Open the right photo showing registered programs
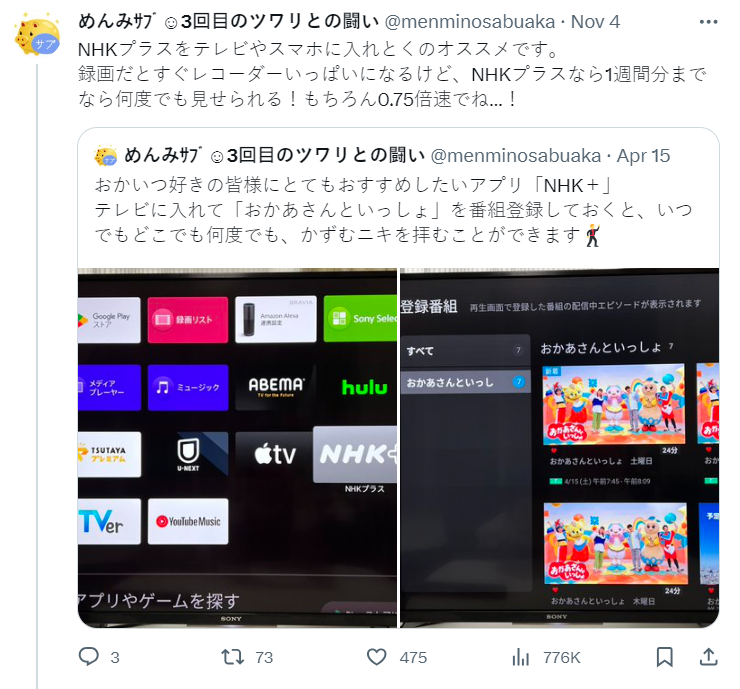The height and width of the screenshot is (689, 740). (x=560, y=448)
